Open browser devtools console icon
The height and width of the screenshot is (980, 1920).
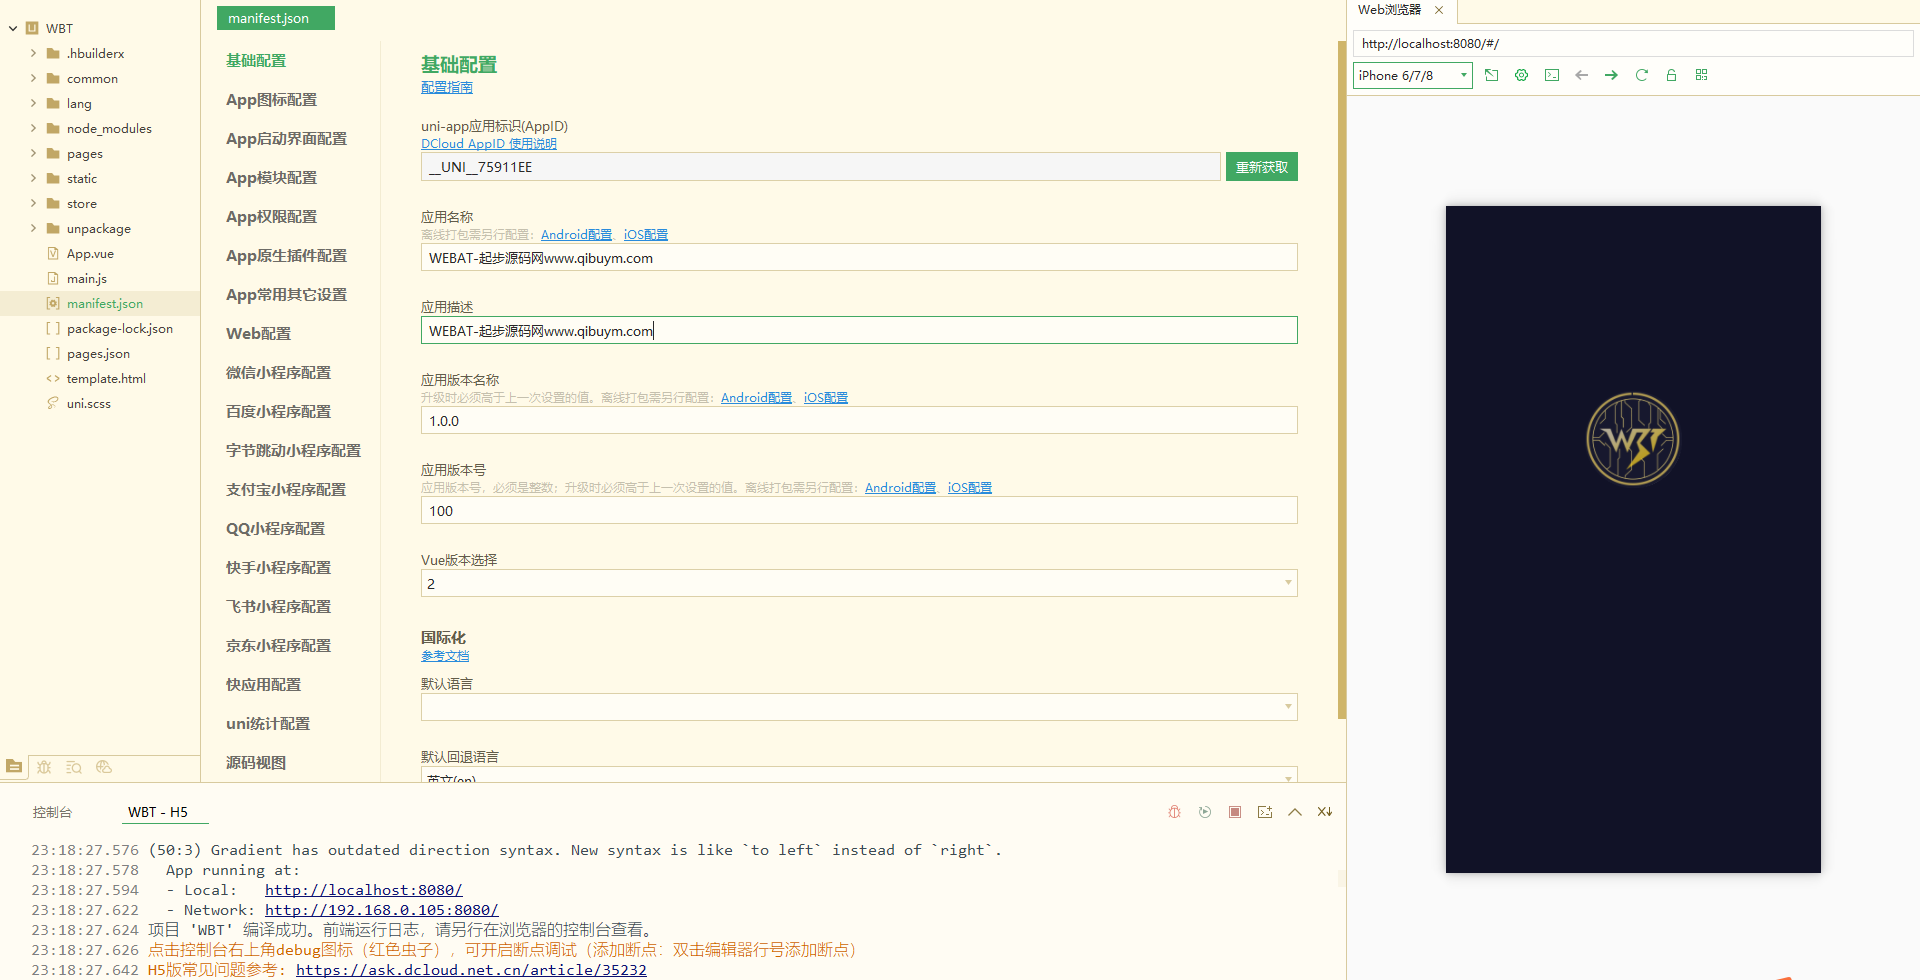click(x=1551, y=75)
